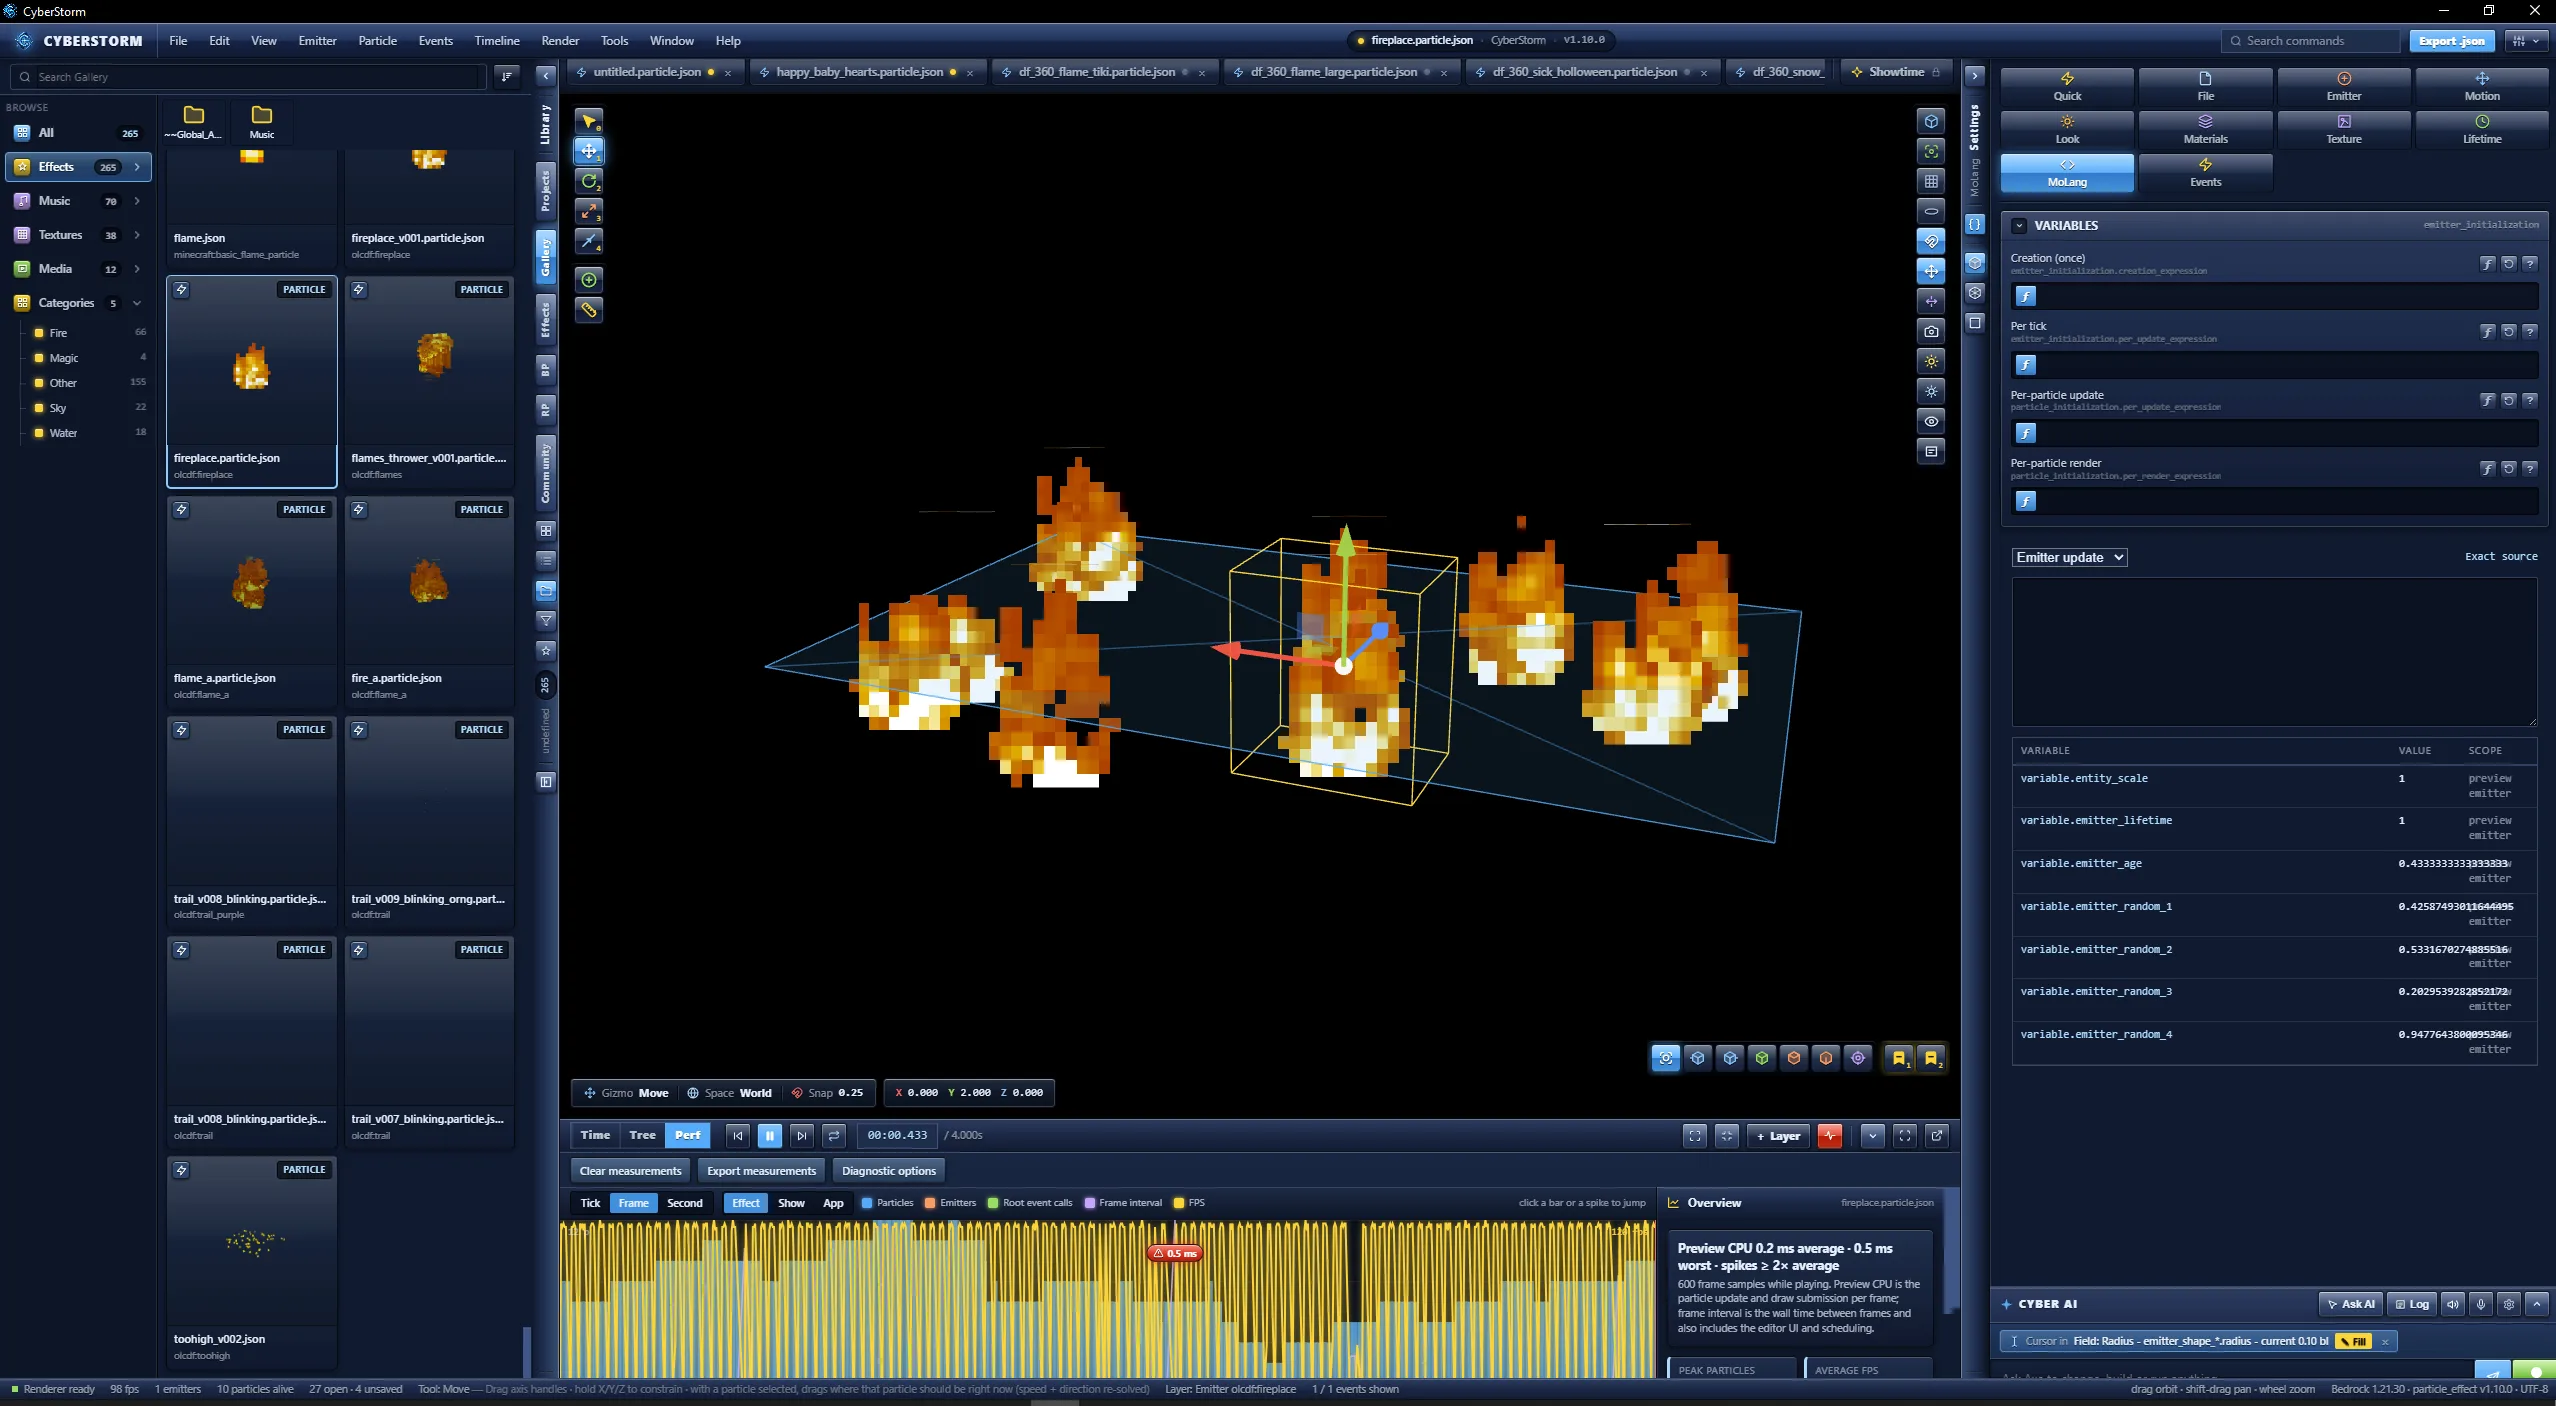Click Clear measurements button
2556x1406 pixels.
631,1171
